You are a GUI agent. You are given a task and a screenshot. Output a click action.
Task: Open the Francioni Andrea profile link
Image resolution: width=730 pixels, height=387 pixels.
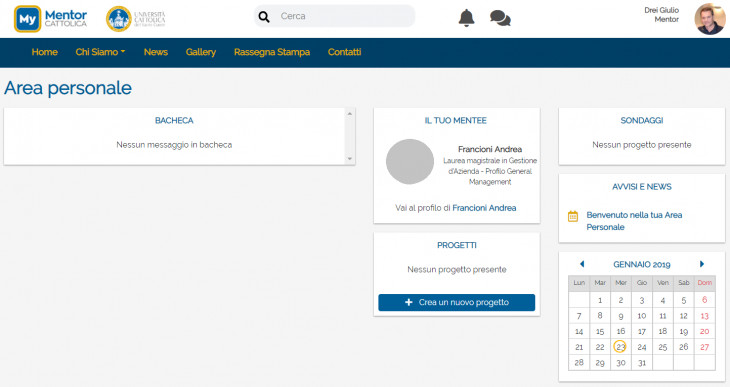point(484,208)
